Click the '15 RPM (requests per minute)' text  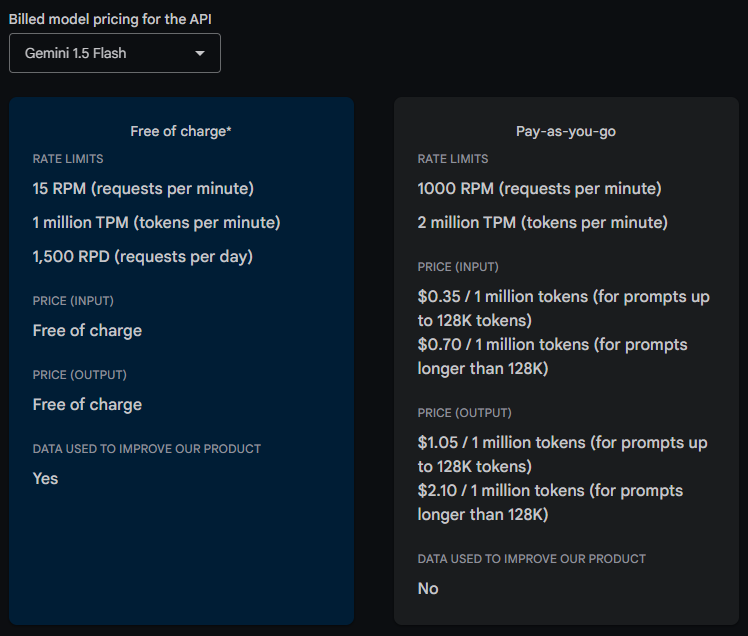pyautogui.click(x=143, y=188)
